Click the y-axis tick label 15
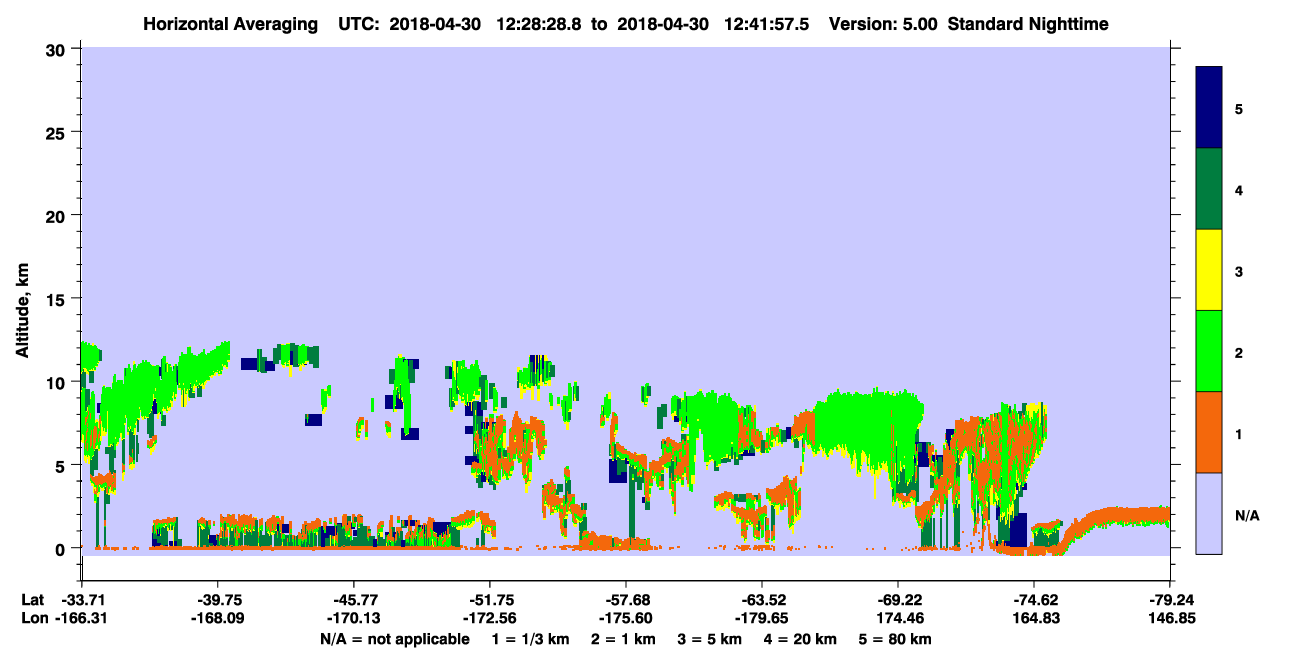 (x=58, y=299)
